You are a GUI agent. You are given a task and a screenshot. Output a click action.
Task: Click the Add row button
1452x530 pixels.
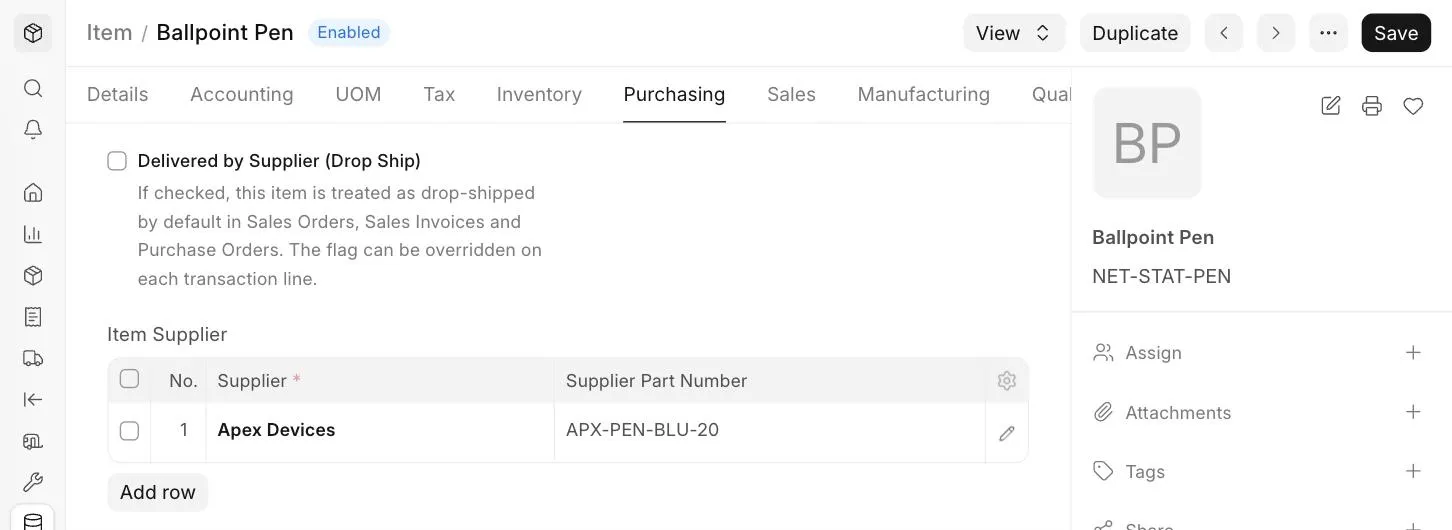click(x=158, y=492)
